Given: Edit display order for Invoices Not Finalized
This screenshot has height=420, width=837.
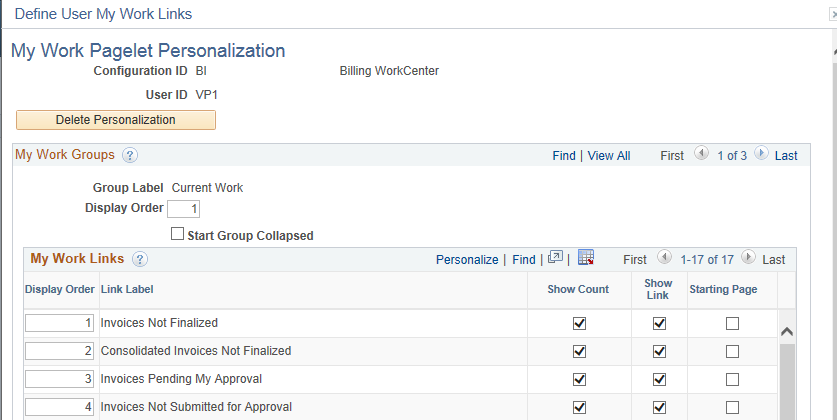Looking at the screenshot, I should click(x=60, y=323).
